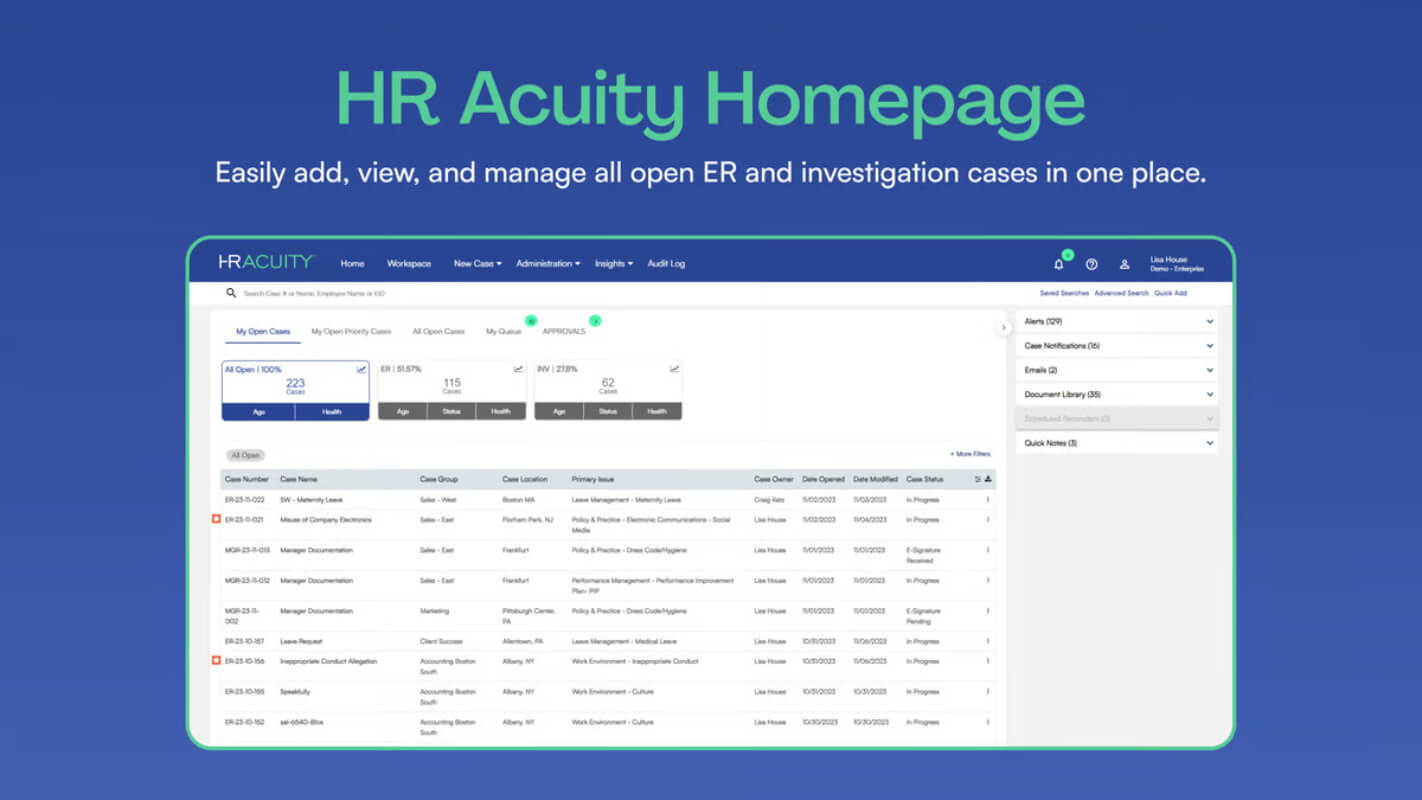Viewport: 1422px width, 800px height.
Task: Open the Administration dropdown menu
Action: (x=548, y=264)
